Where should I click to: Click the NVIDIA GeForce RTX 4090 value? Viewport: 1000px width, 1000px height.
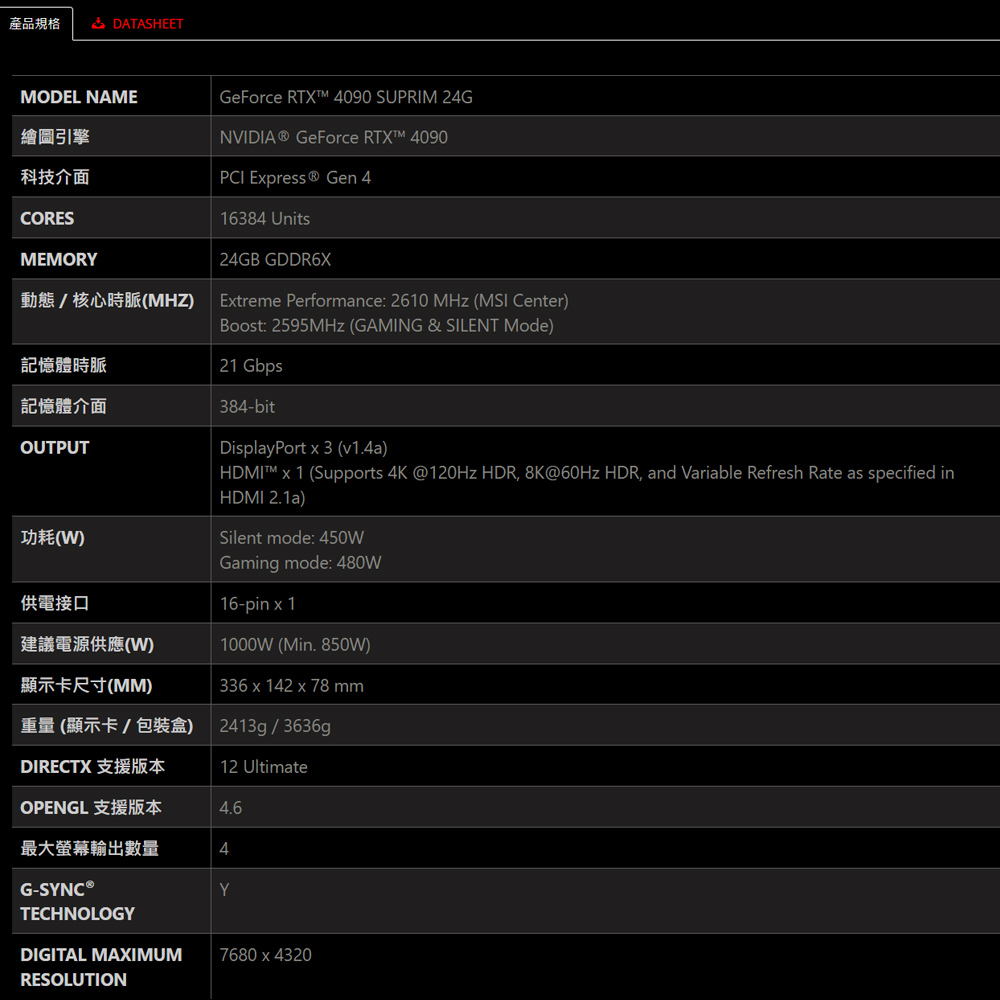(333, 137)
